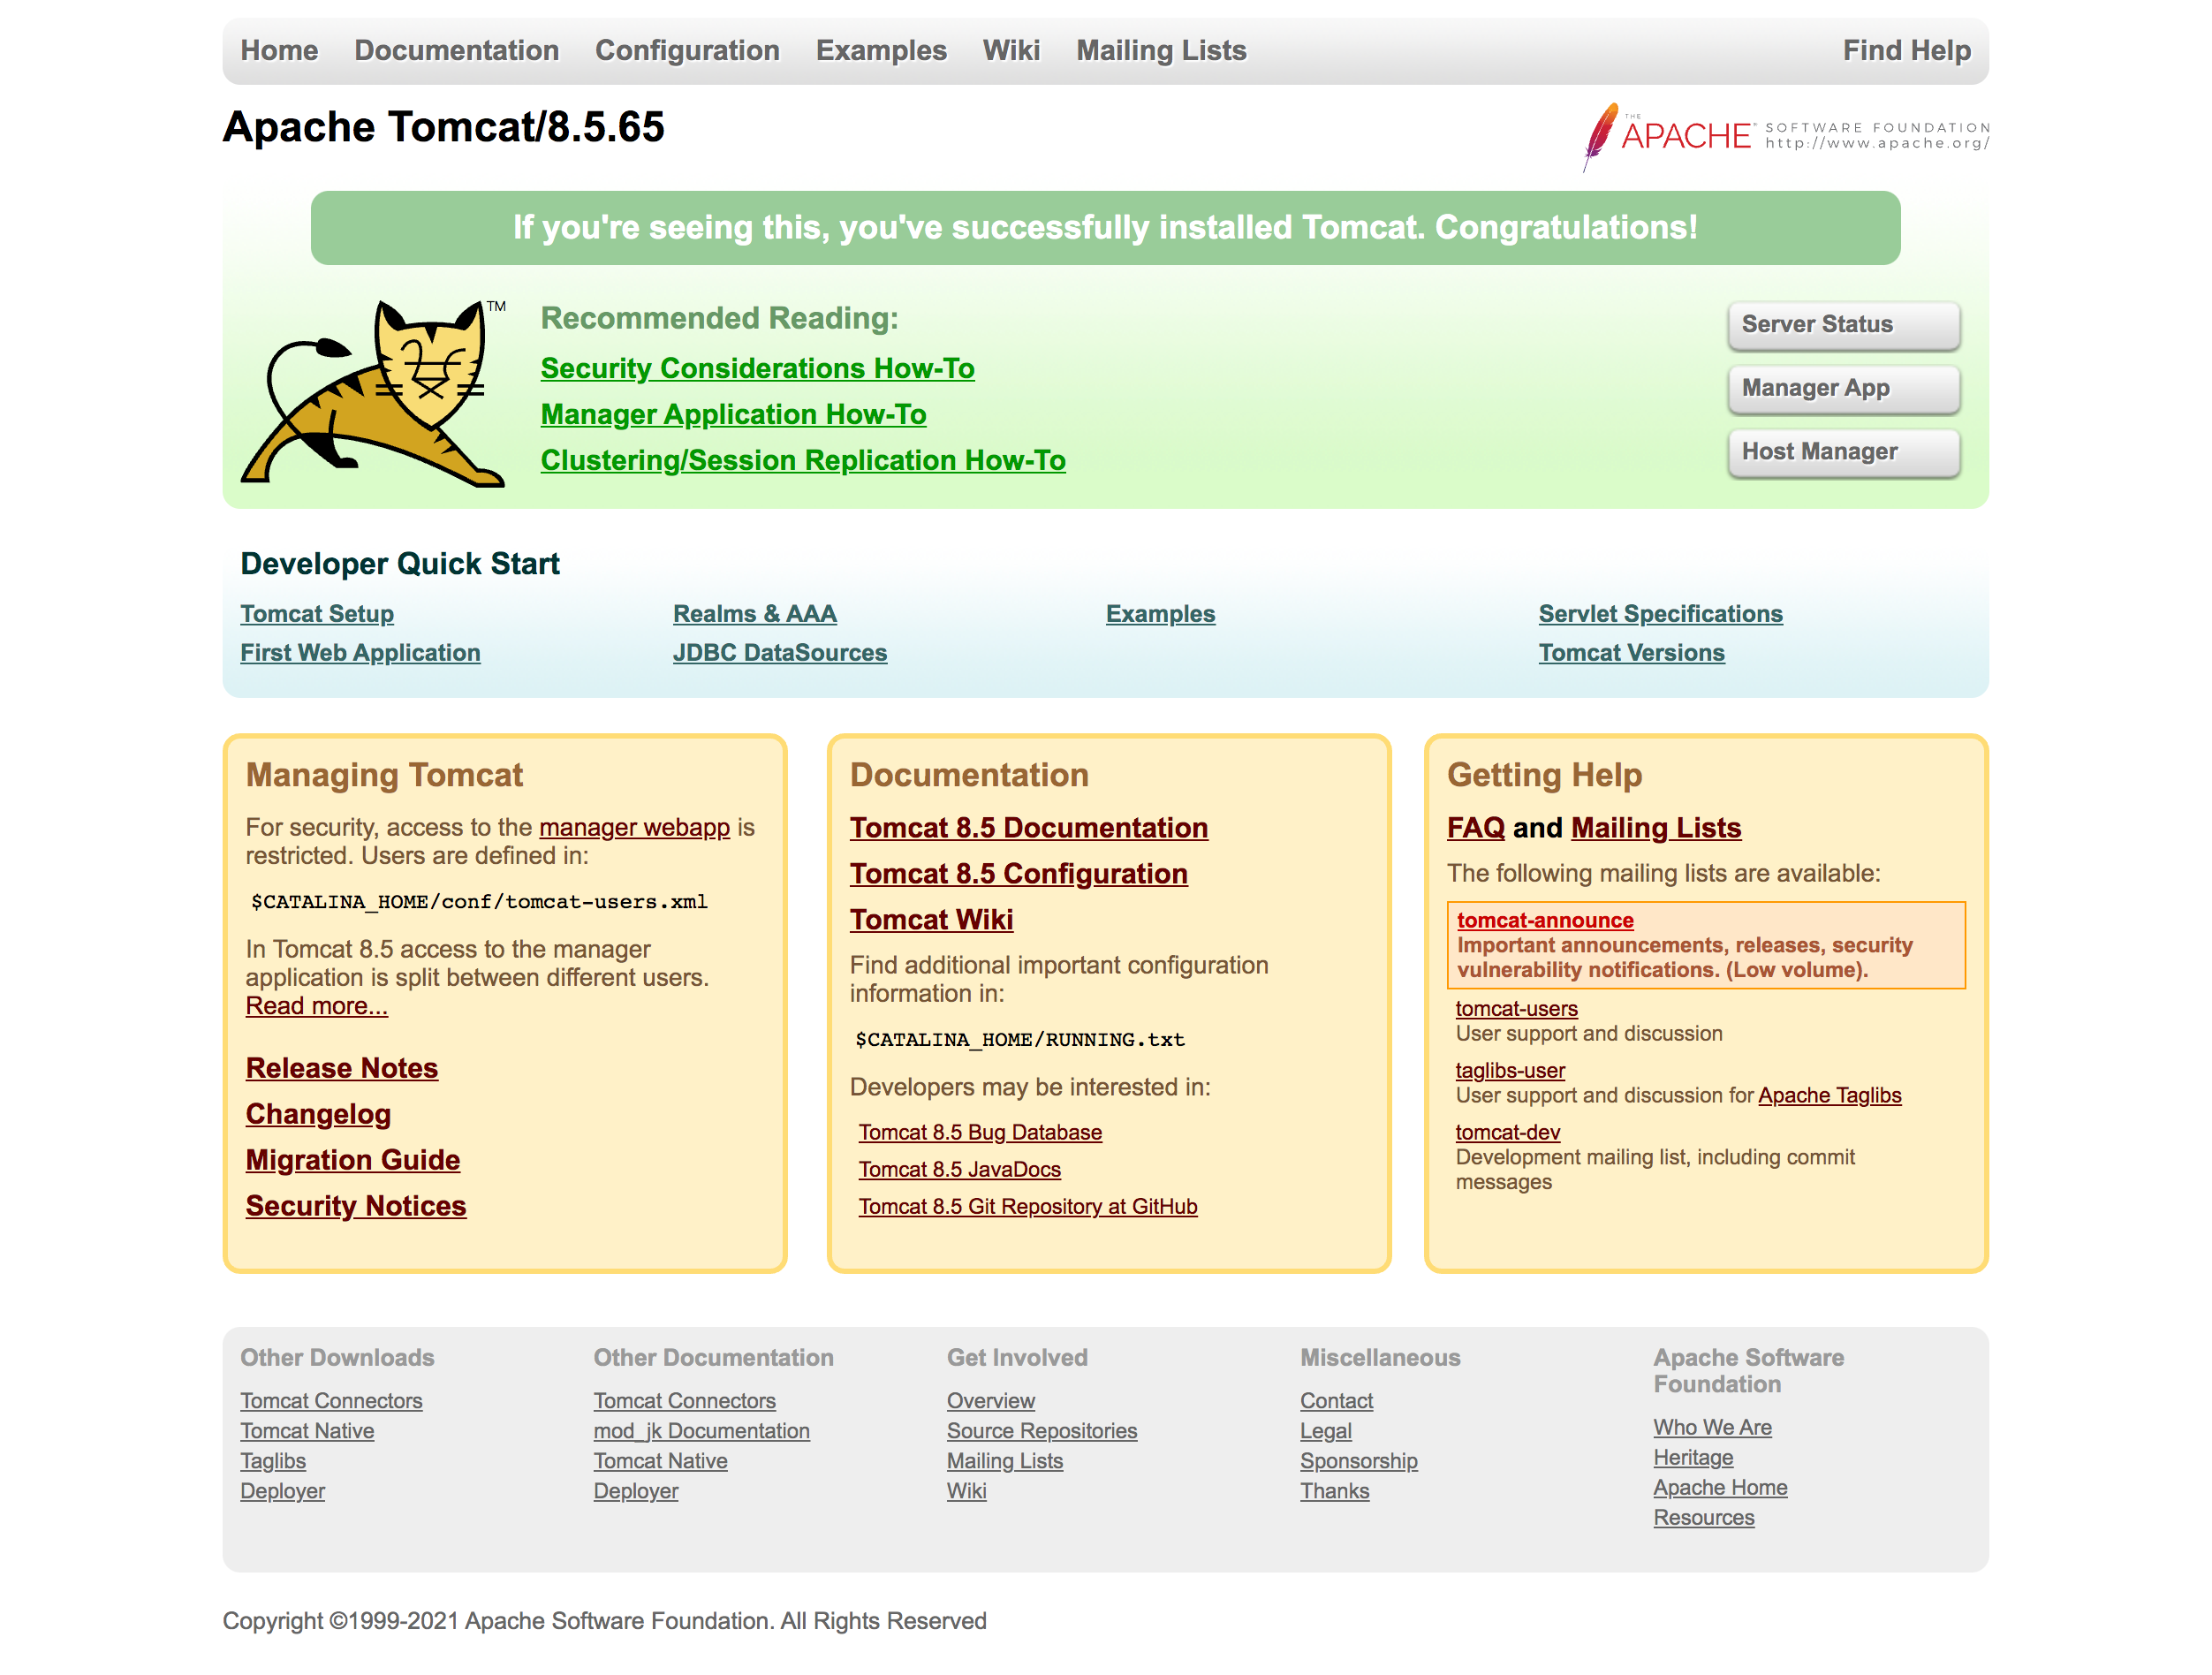Open Mailing Lists link in Getting Help heading
This screenshot has width=2212, height=1675.
tap(1656, 827)
